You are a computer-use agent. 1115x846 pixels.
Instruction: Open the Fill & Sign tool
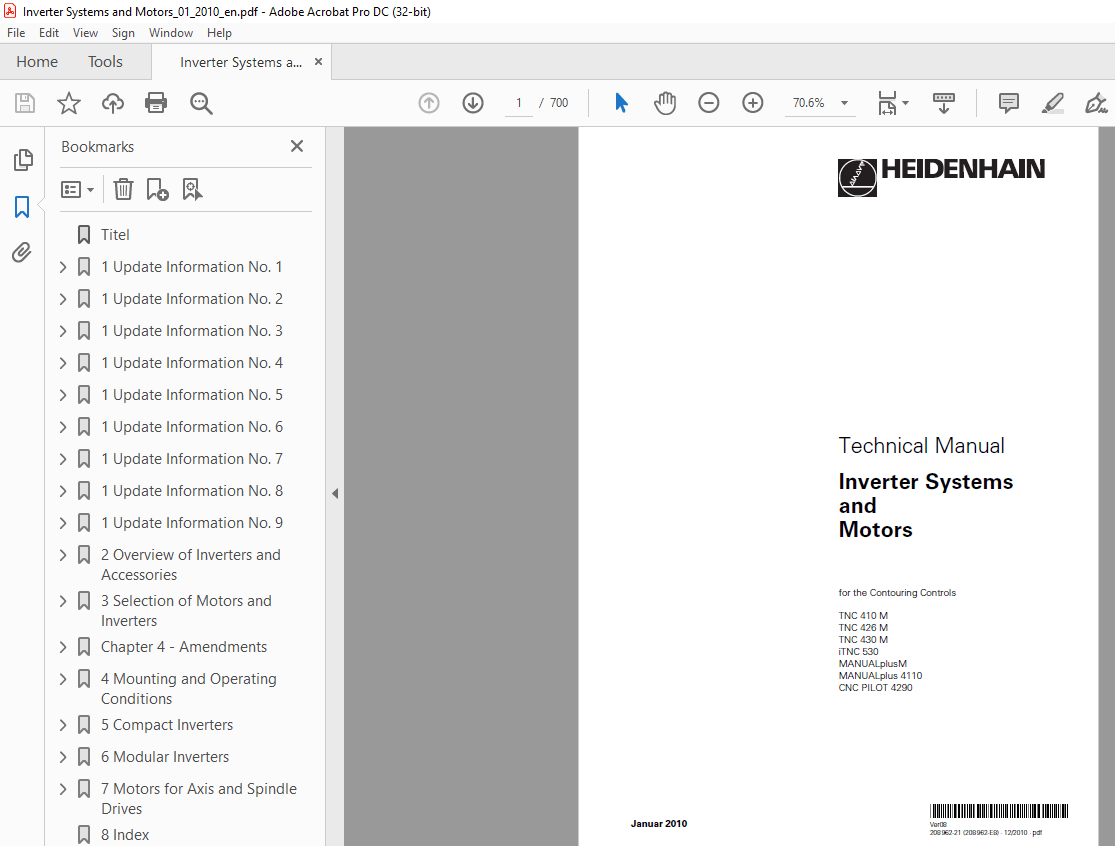tap(1096, 103)
